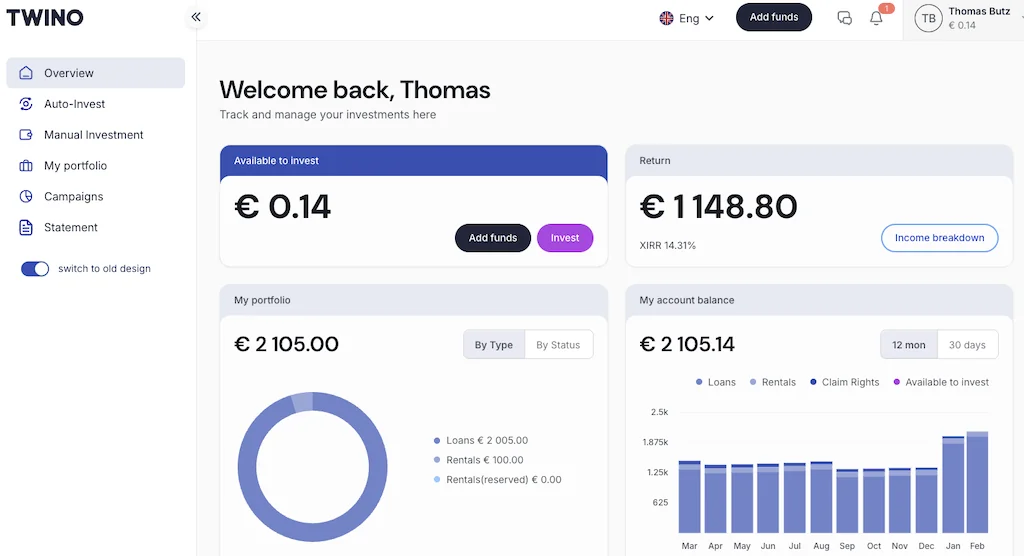This screenshot has height=556, width=1024.
Task: Click the purple Invest button
Action: 565,238
